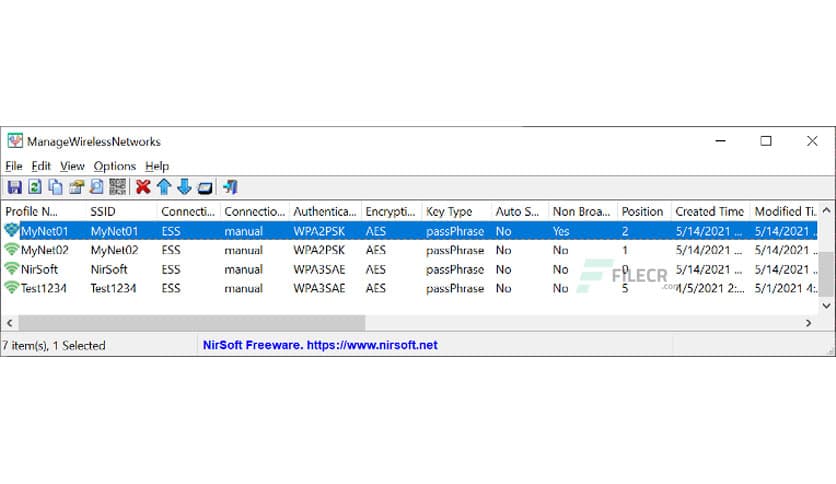Click horizontal scrollbar right arrow
The image size is (836, 484).
(x=809, y=322)
